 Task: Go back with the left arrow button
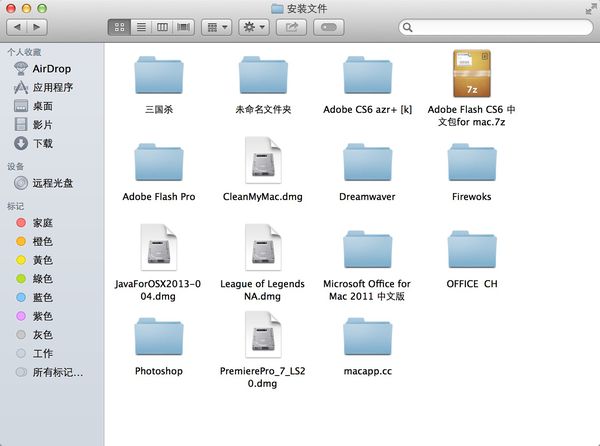point(17,27)
